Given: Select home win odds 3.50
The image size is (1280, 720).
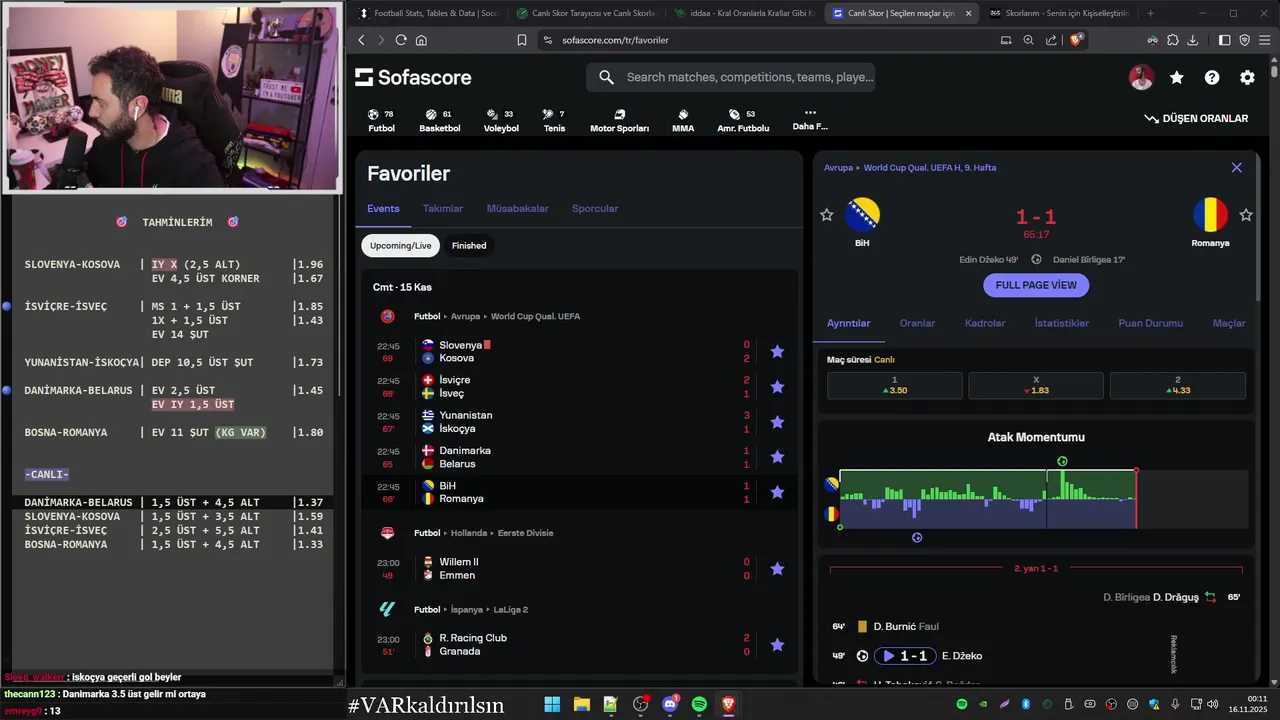Looking at the screenshot, I should coord(895,386).
